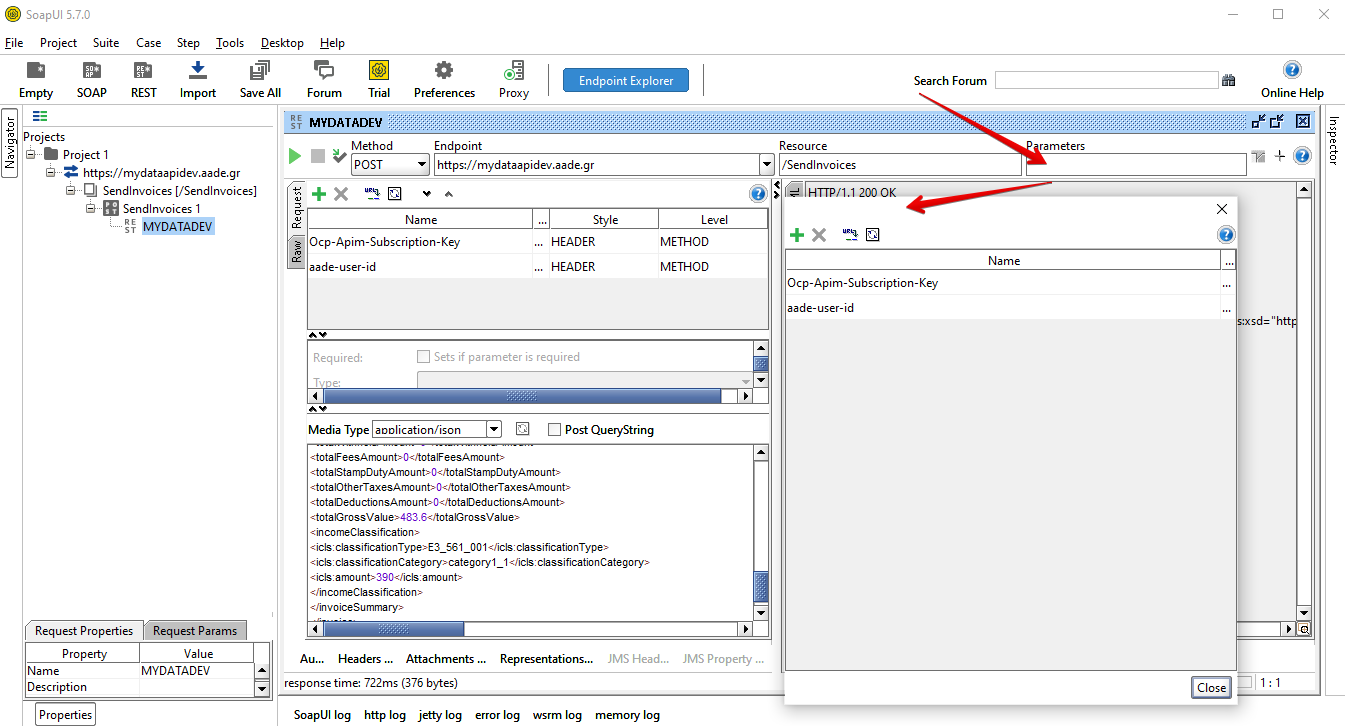Image resolution: width=1345 pixels, height=726 pixels.
Task: Click Close button in popup dialog
Action: point(1211,687)
